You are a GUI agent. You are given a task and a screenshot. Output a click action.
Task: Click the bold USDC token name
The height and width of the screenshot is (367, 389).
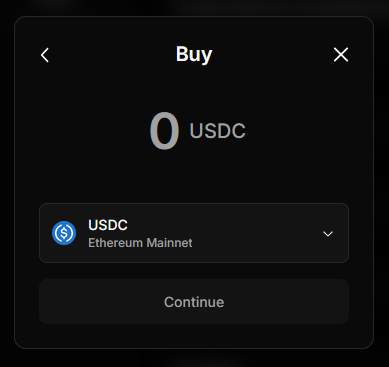(x=108, y=225)
